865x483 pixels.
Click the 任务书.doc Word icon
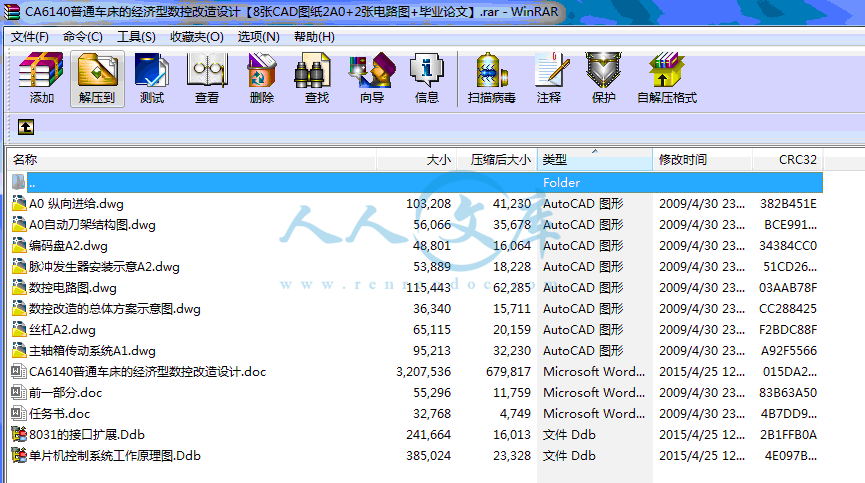click(19, 414)
